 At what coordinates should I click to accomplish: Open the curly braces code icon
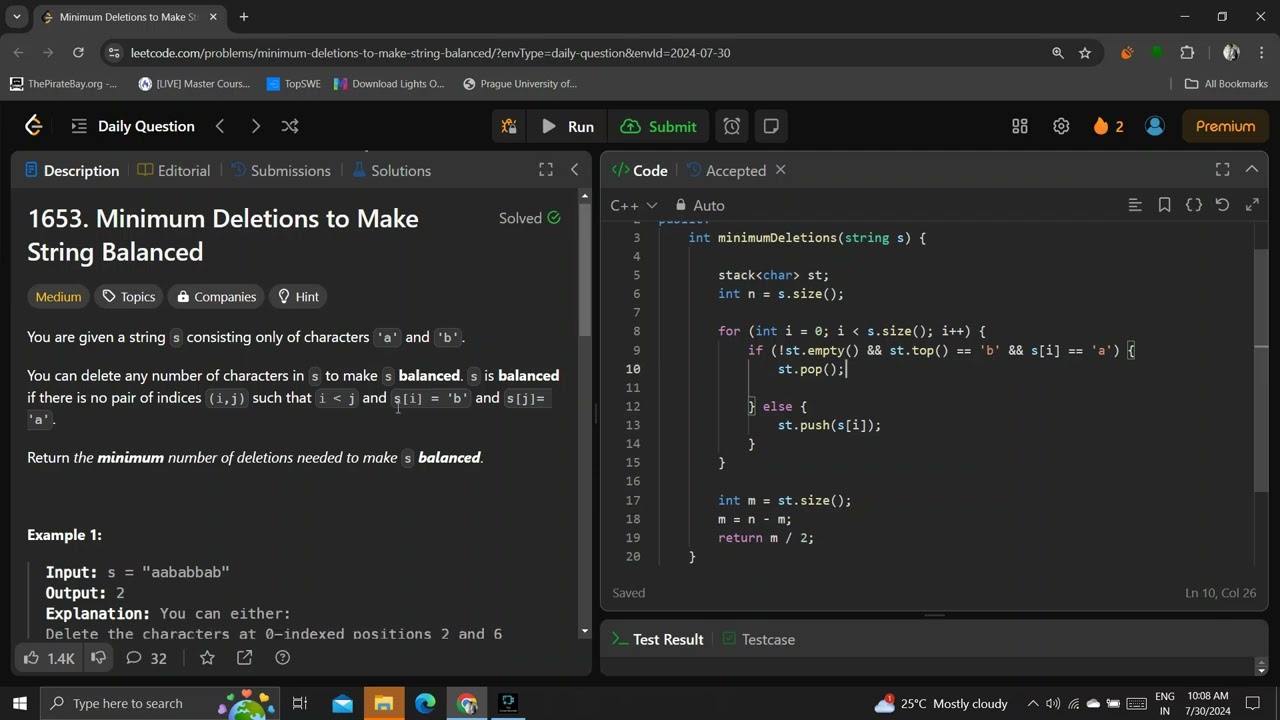point(1193,205)
